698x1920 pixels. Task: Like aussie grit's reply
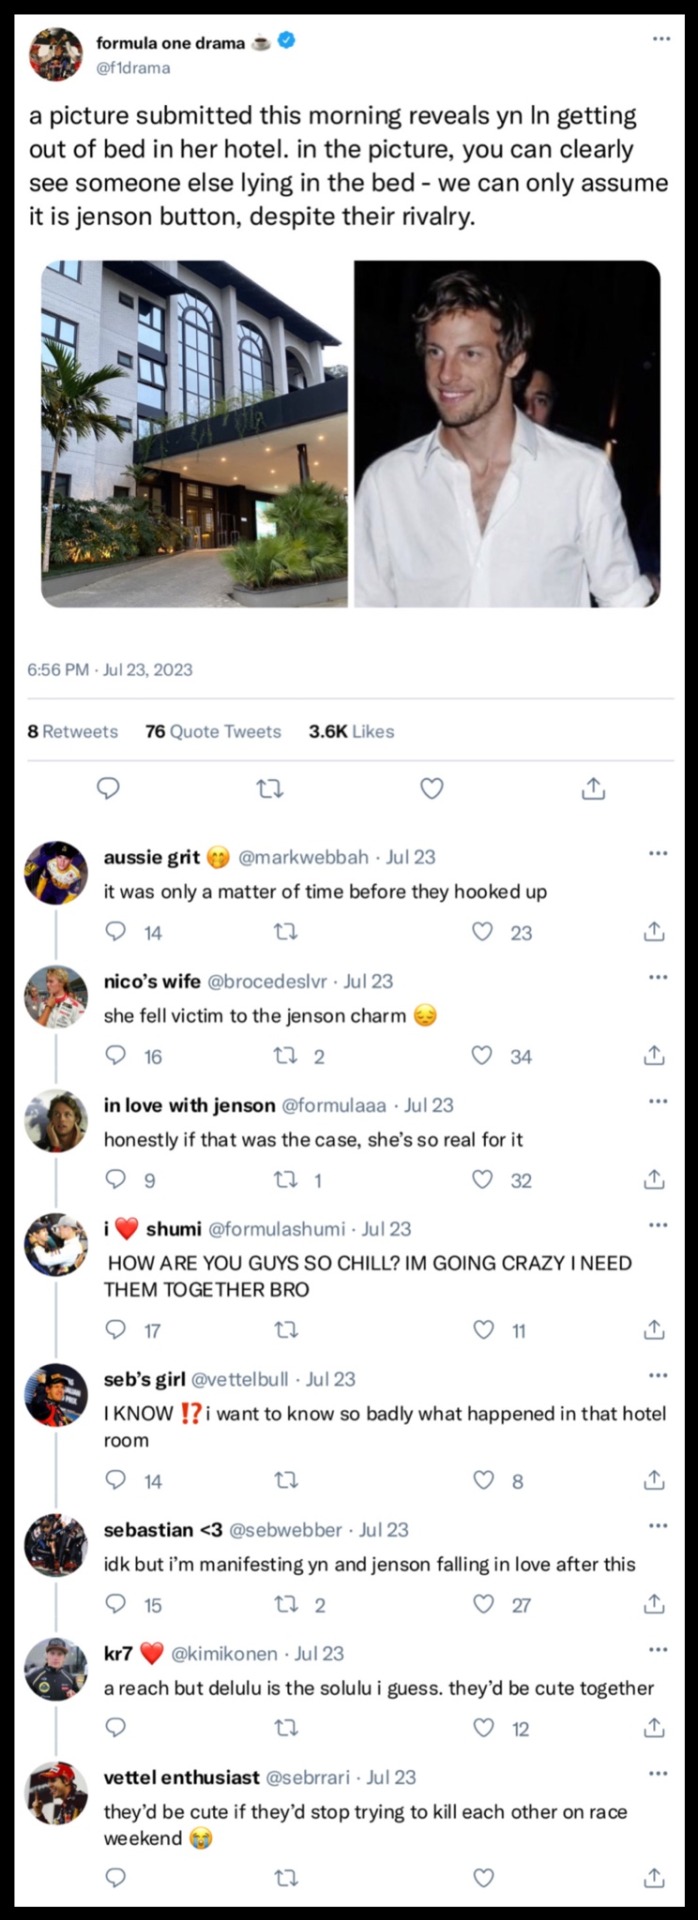point(483,932)
